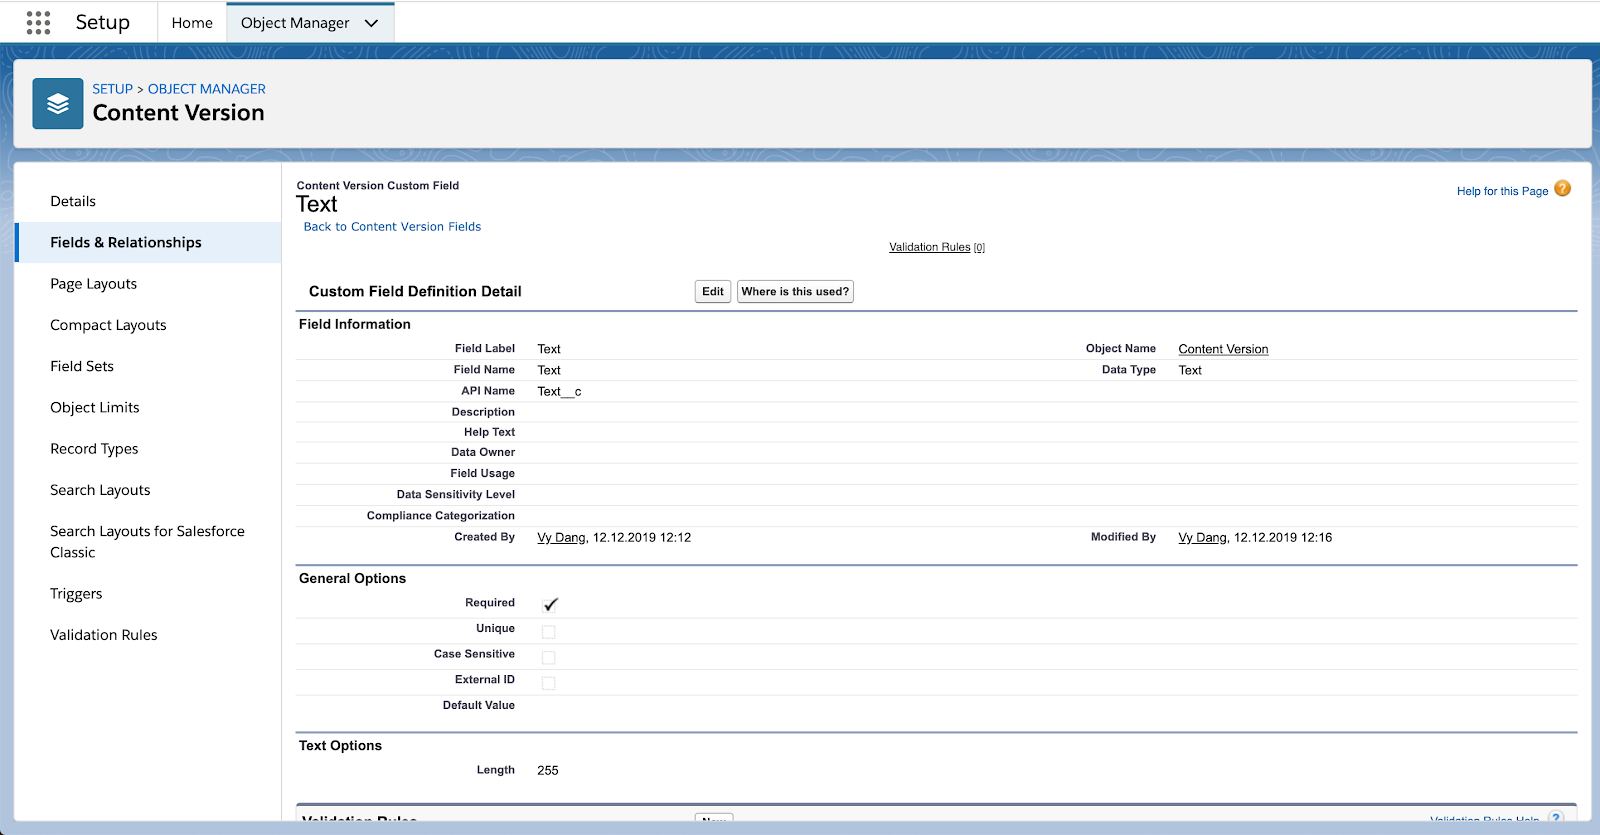Open Object Limits in the sidebar

coord(95,407)
